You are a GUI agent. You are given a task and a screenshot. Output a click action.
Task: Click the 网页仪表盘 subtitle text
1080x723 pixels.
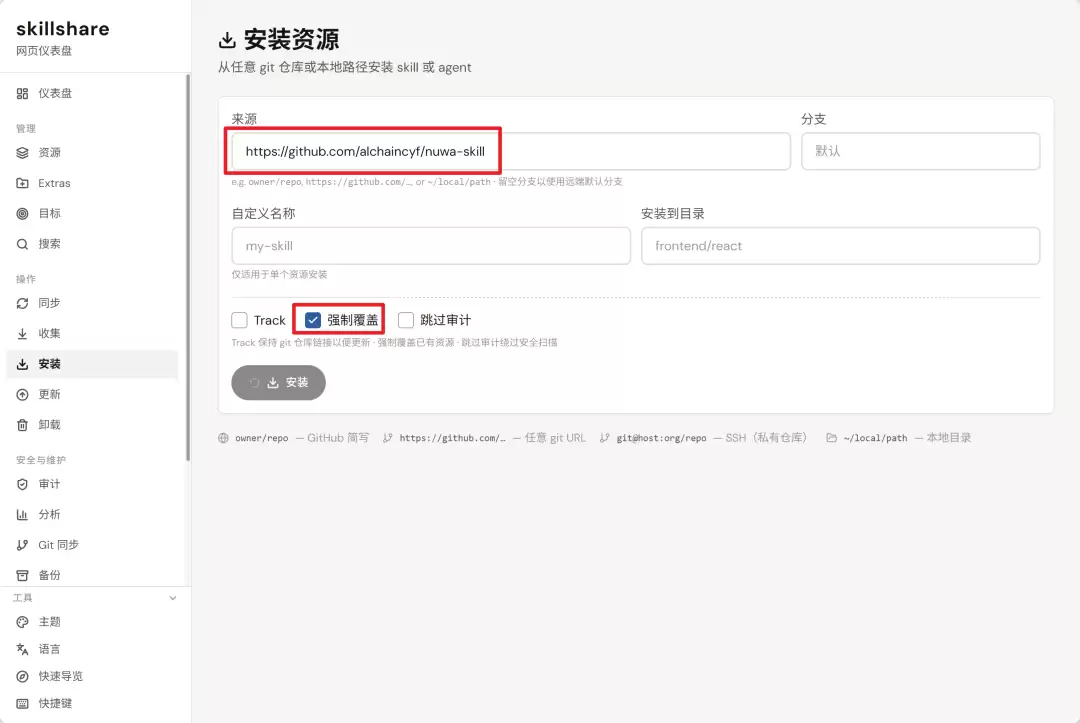(44, 51)
